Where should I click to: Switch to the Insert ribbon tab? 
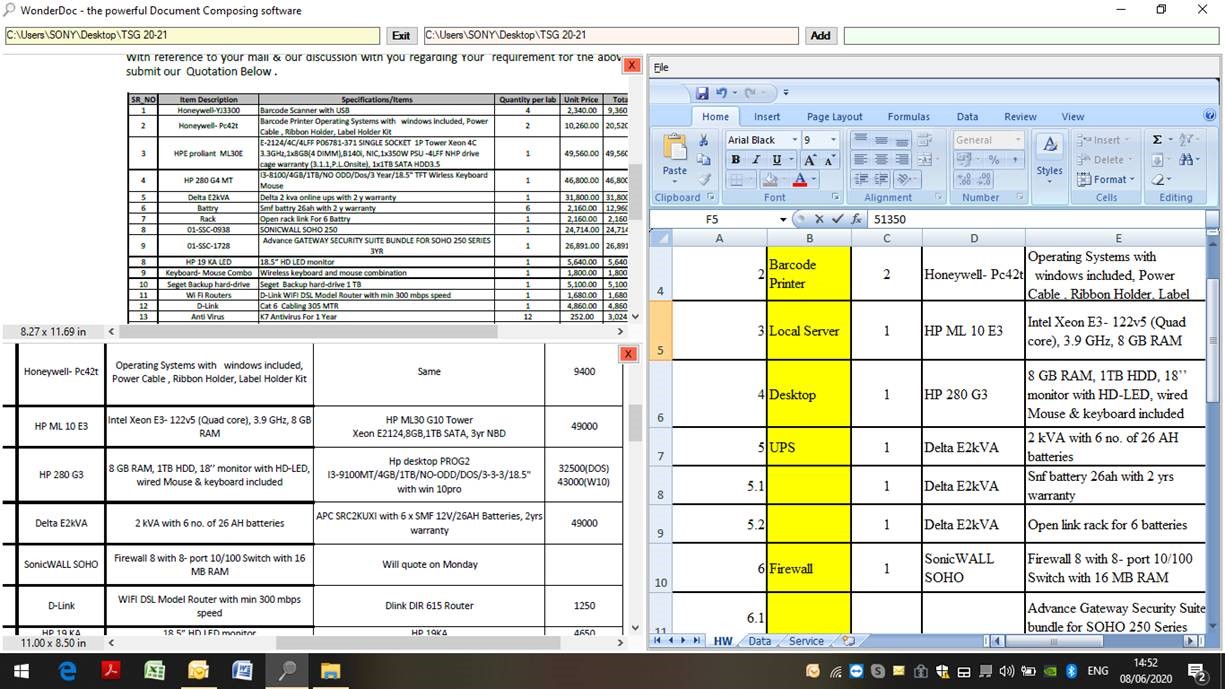[767, 117]
